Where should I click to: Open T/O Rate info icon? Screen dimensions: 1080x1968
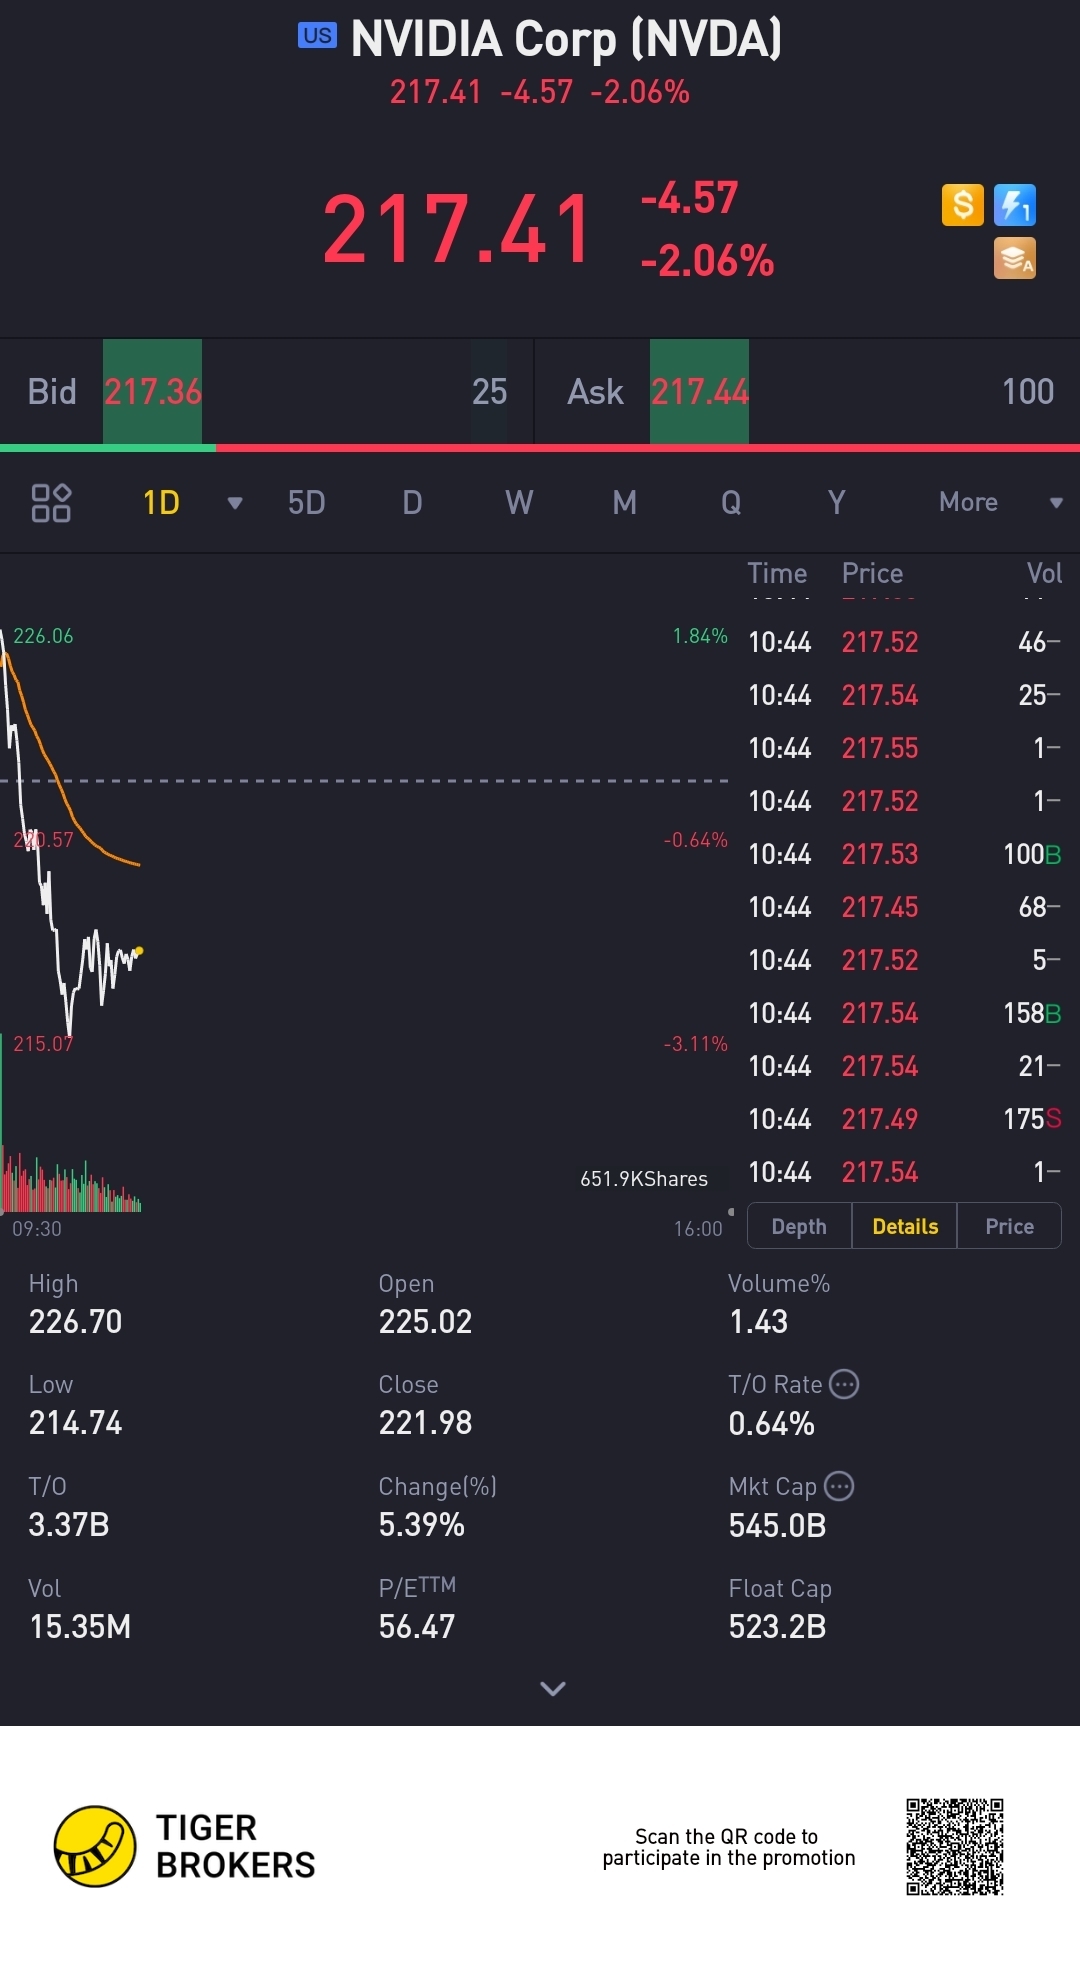pyautogui.click(x=845, y=1384)
